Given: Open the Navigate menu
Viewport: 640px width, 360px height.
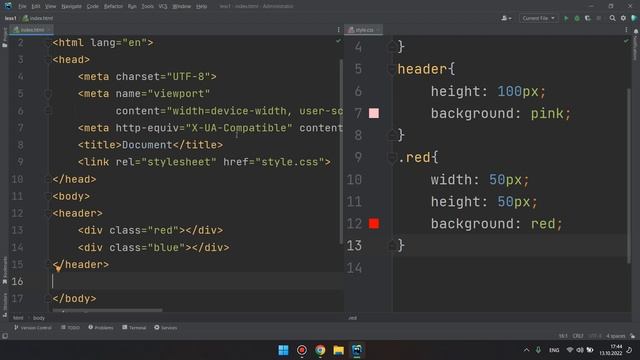Looking at the screenshot, I should pyautogui.click(x=71, y=6).
